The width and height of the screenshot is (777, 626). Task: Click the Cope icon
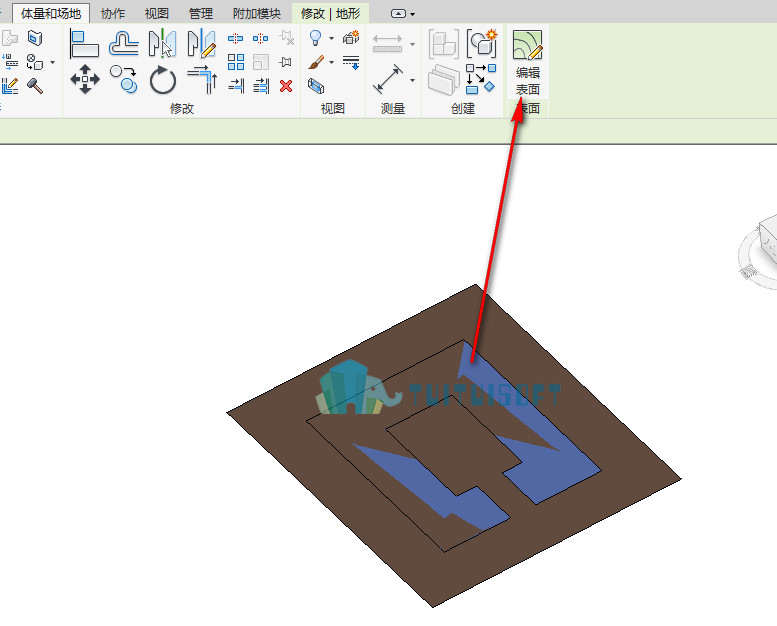10,38
